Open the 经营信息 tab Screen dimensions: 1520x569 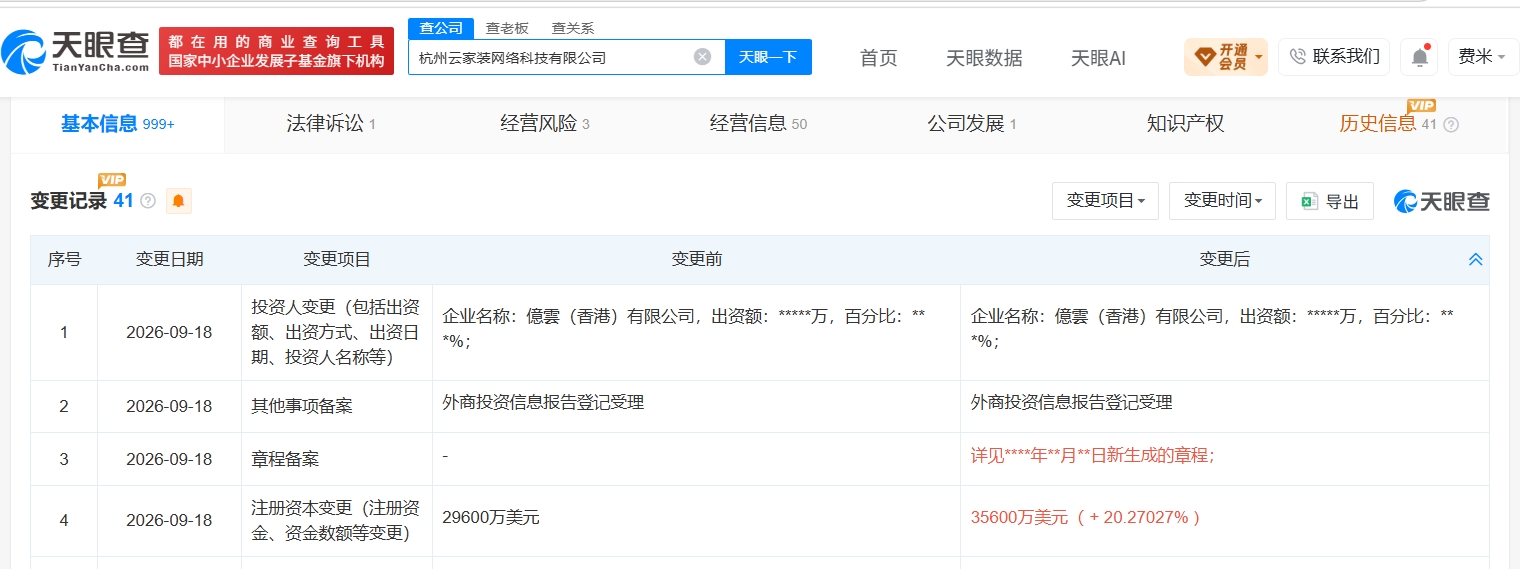758,124
